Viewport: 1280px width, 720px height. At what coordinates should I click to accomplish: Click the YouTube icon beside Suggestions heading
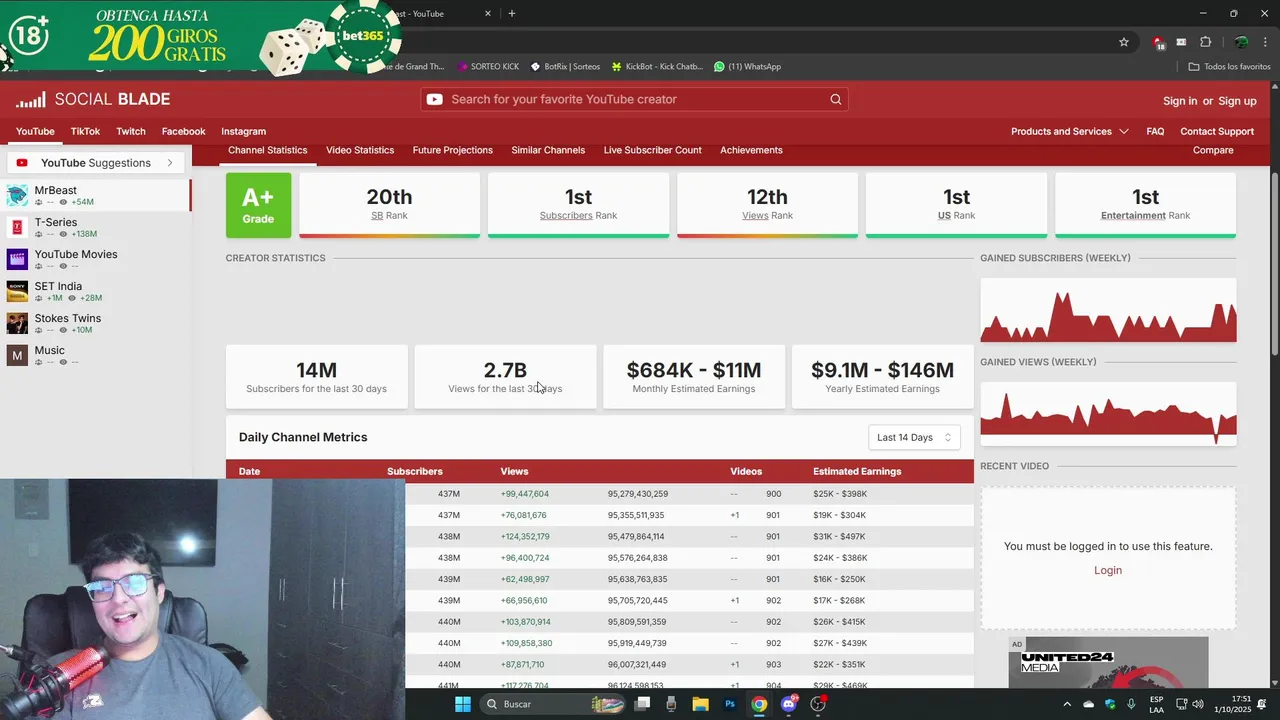point(22,163)
